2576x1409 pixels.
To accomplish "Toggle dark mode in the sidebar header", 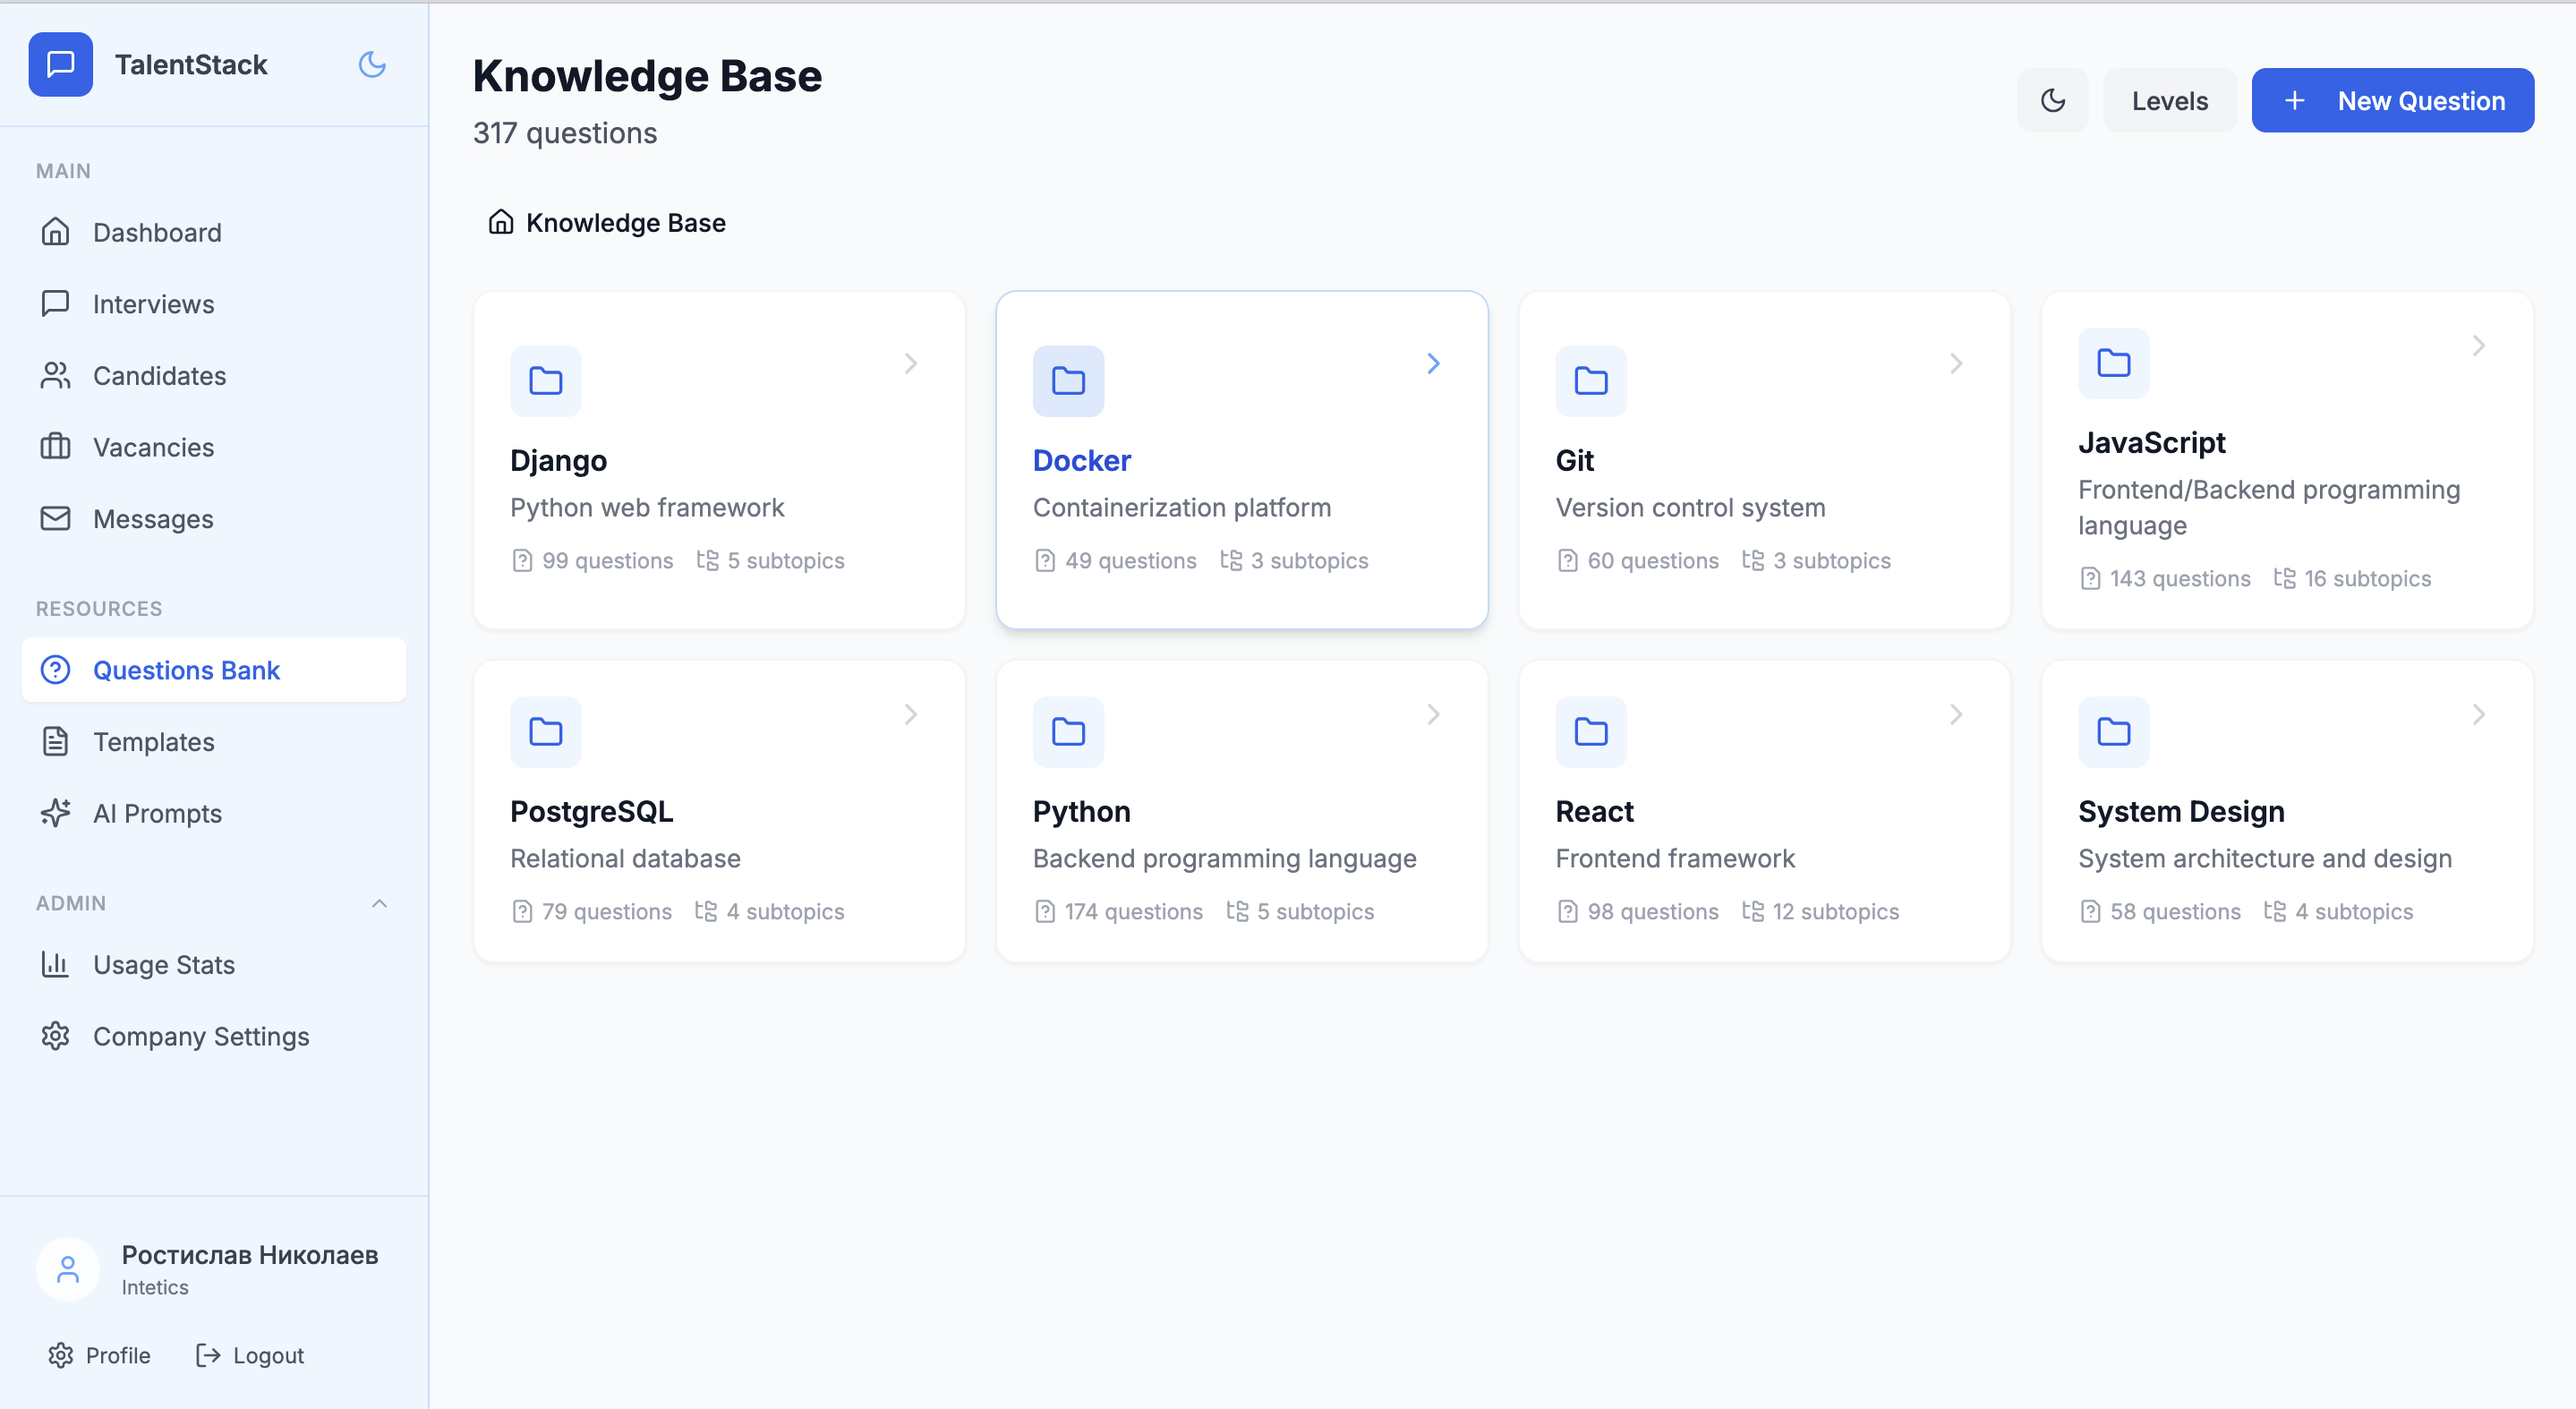I will (371, 64).
